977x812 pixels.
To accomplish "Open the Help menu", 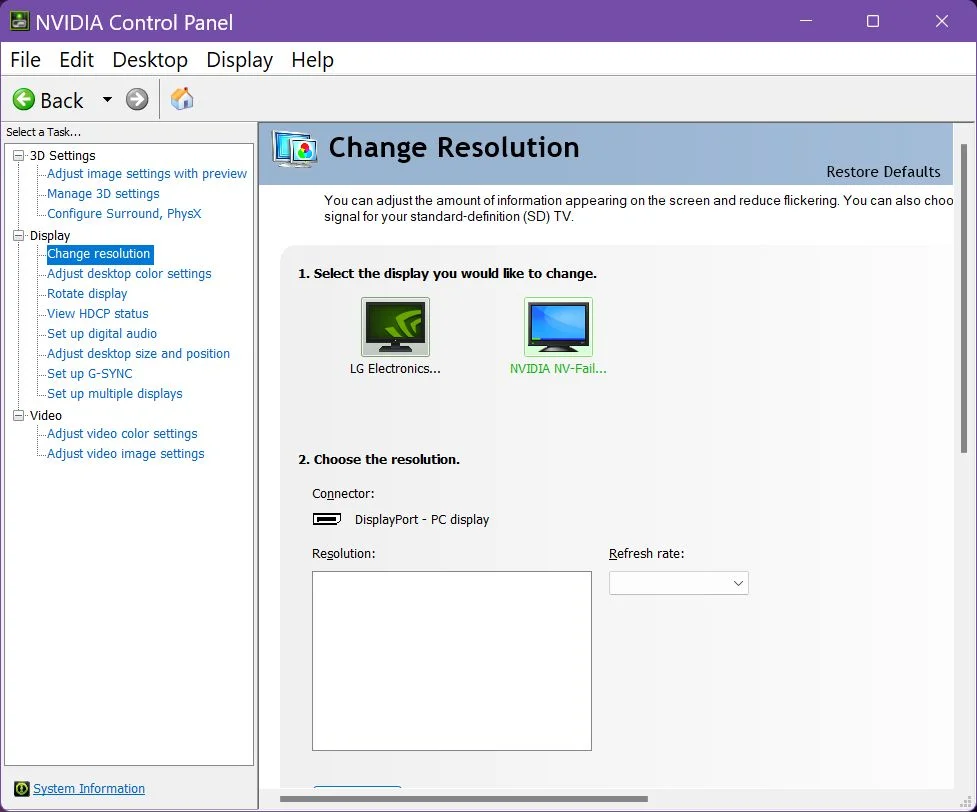I will pos(312,60).
